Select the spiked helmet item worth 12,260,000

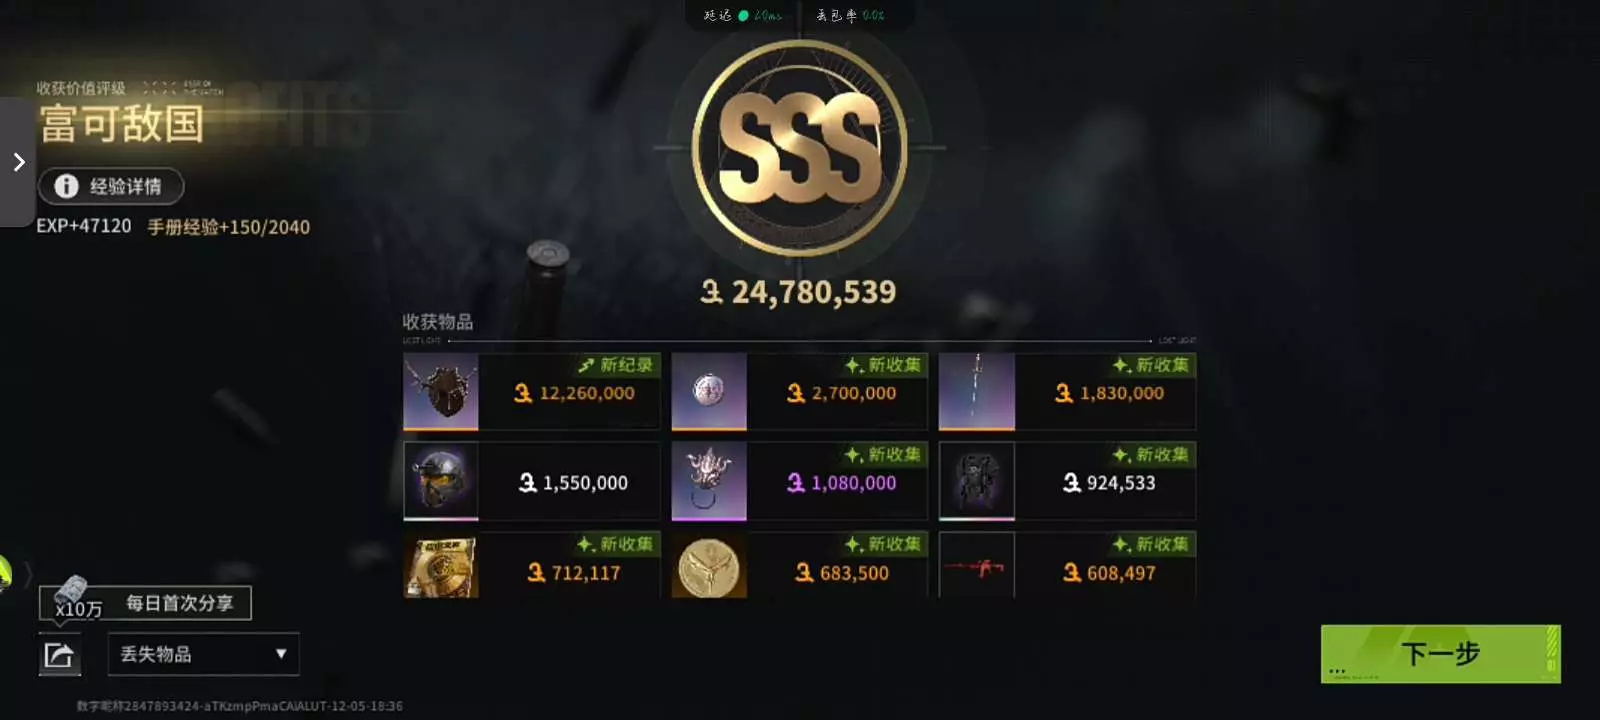click(x=531, y=391)
